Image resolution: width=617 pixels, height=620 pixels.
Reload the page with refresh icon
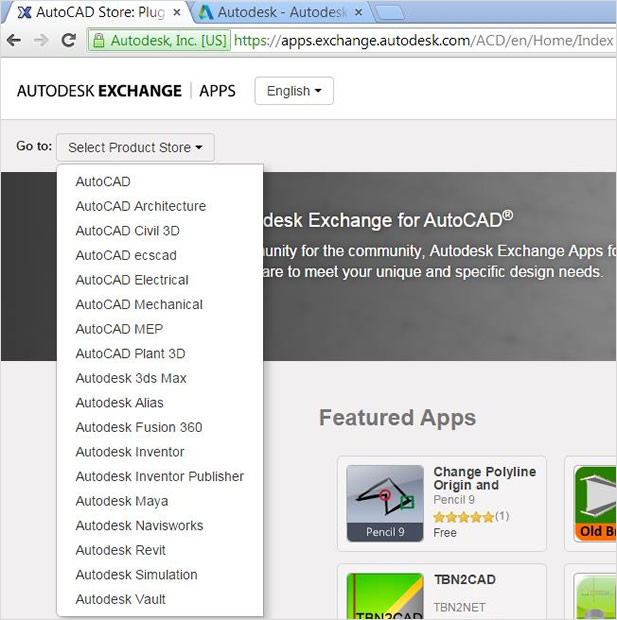(x=68, y=41)
